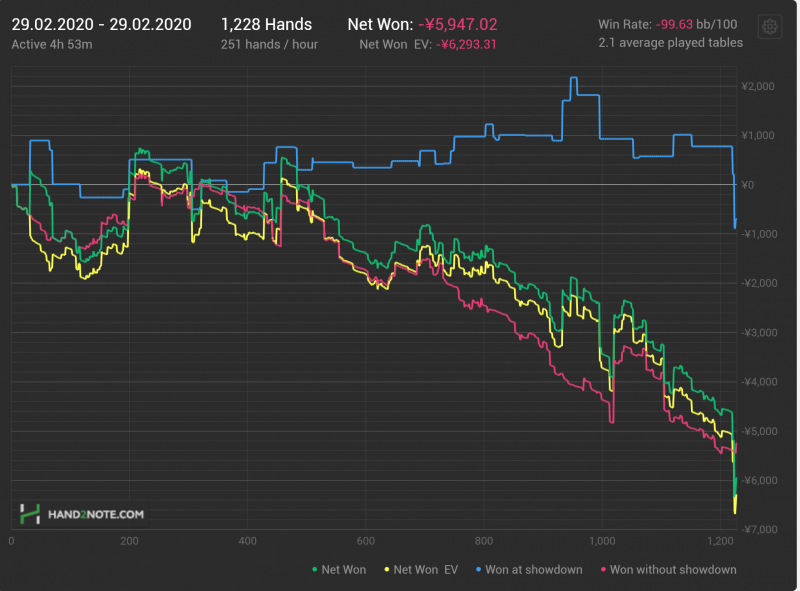Click the Active 4h 53m session duration

(52, 44)
